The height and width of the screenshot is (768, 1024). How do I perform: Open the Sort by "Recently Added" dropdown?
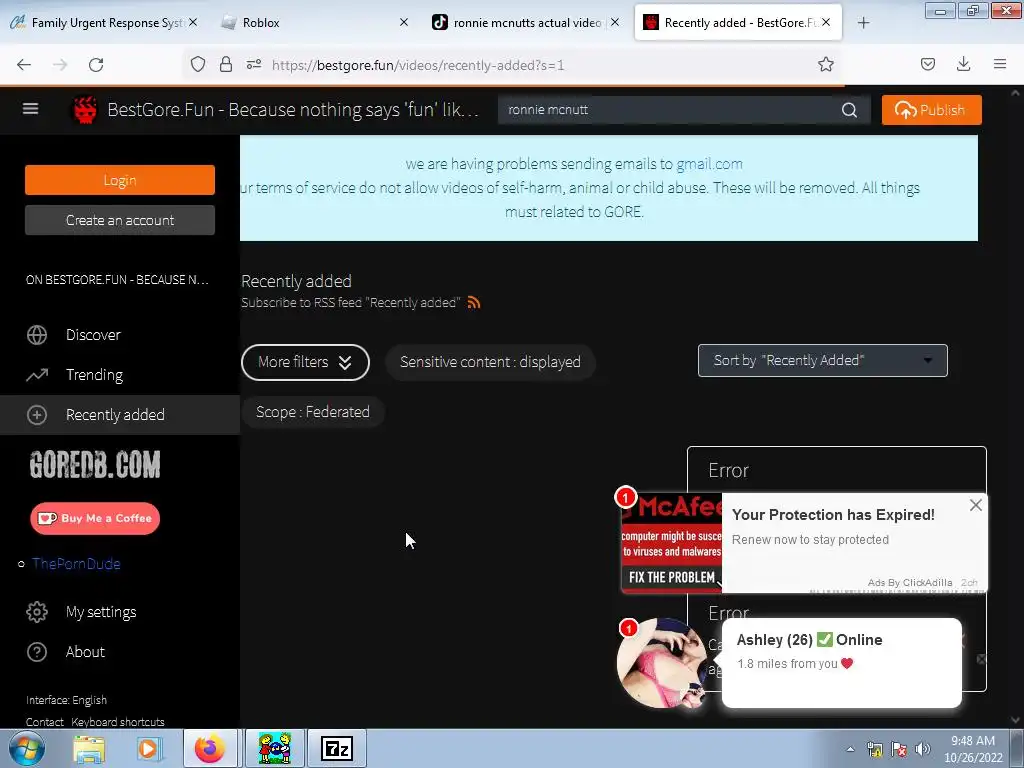click(x=822, y=360)
